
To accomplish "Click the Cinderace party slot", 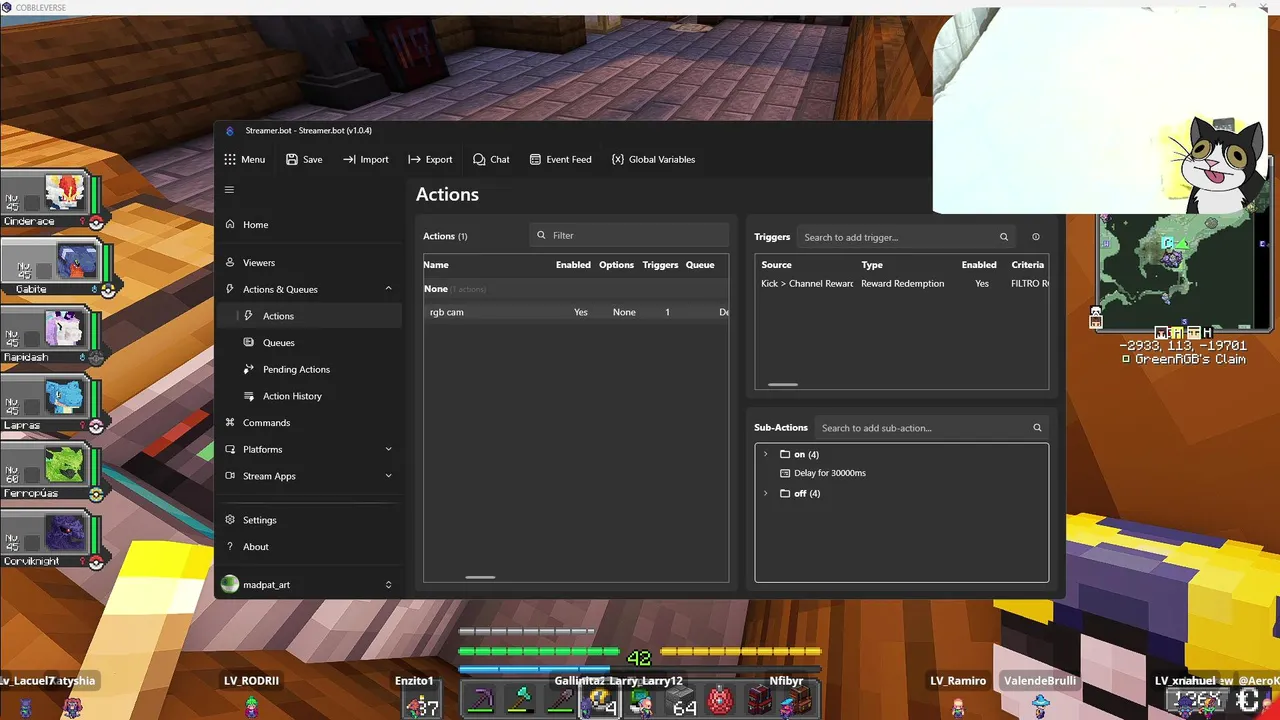I will click(55, 200).
